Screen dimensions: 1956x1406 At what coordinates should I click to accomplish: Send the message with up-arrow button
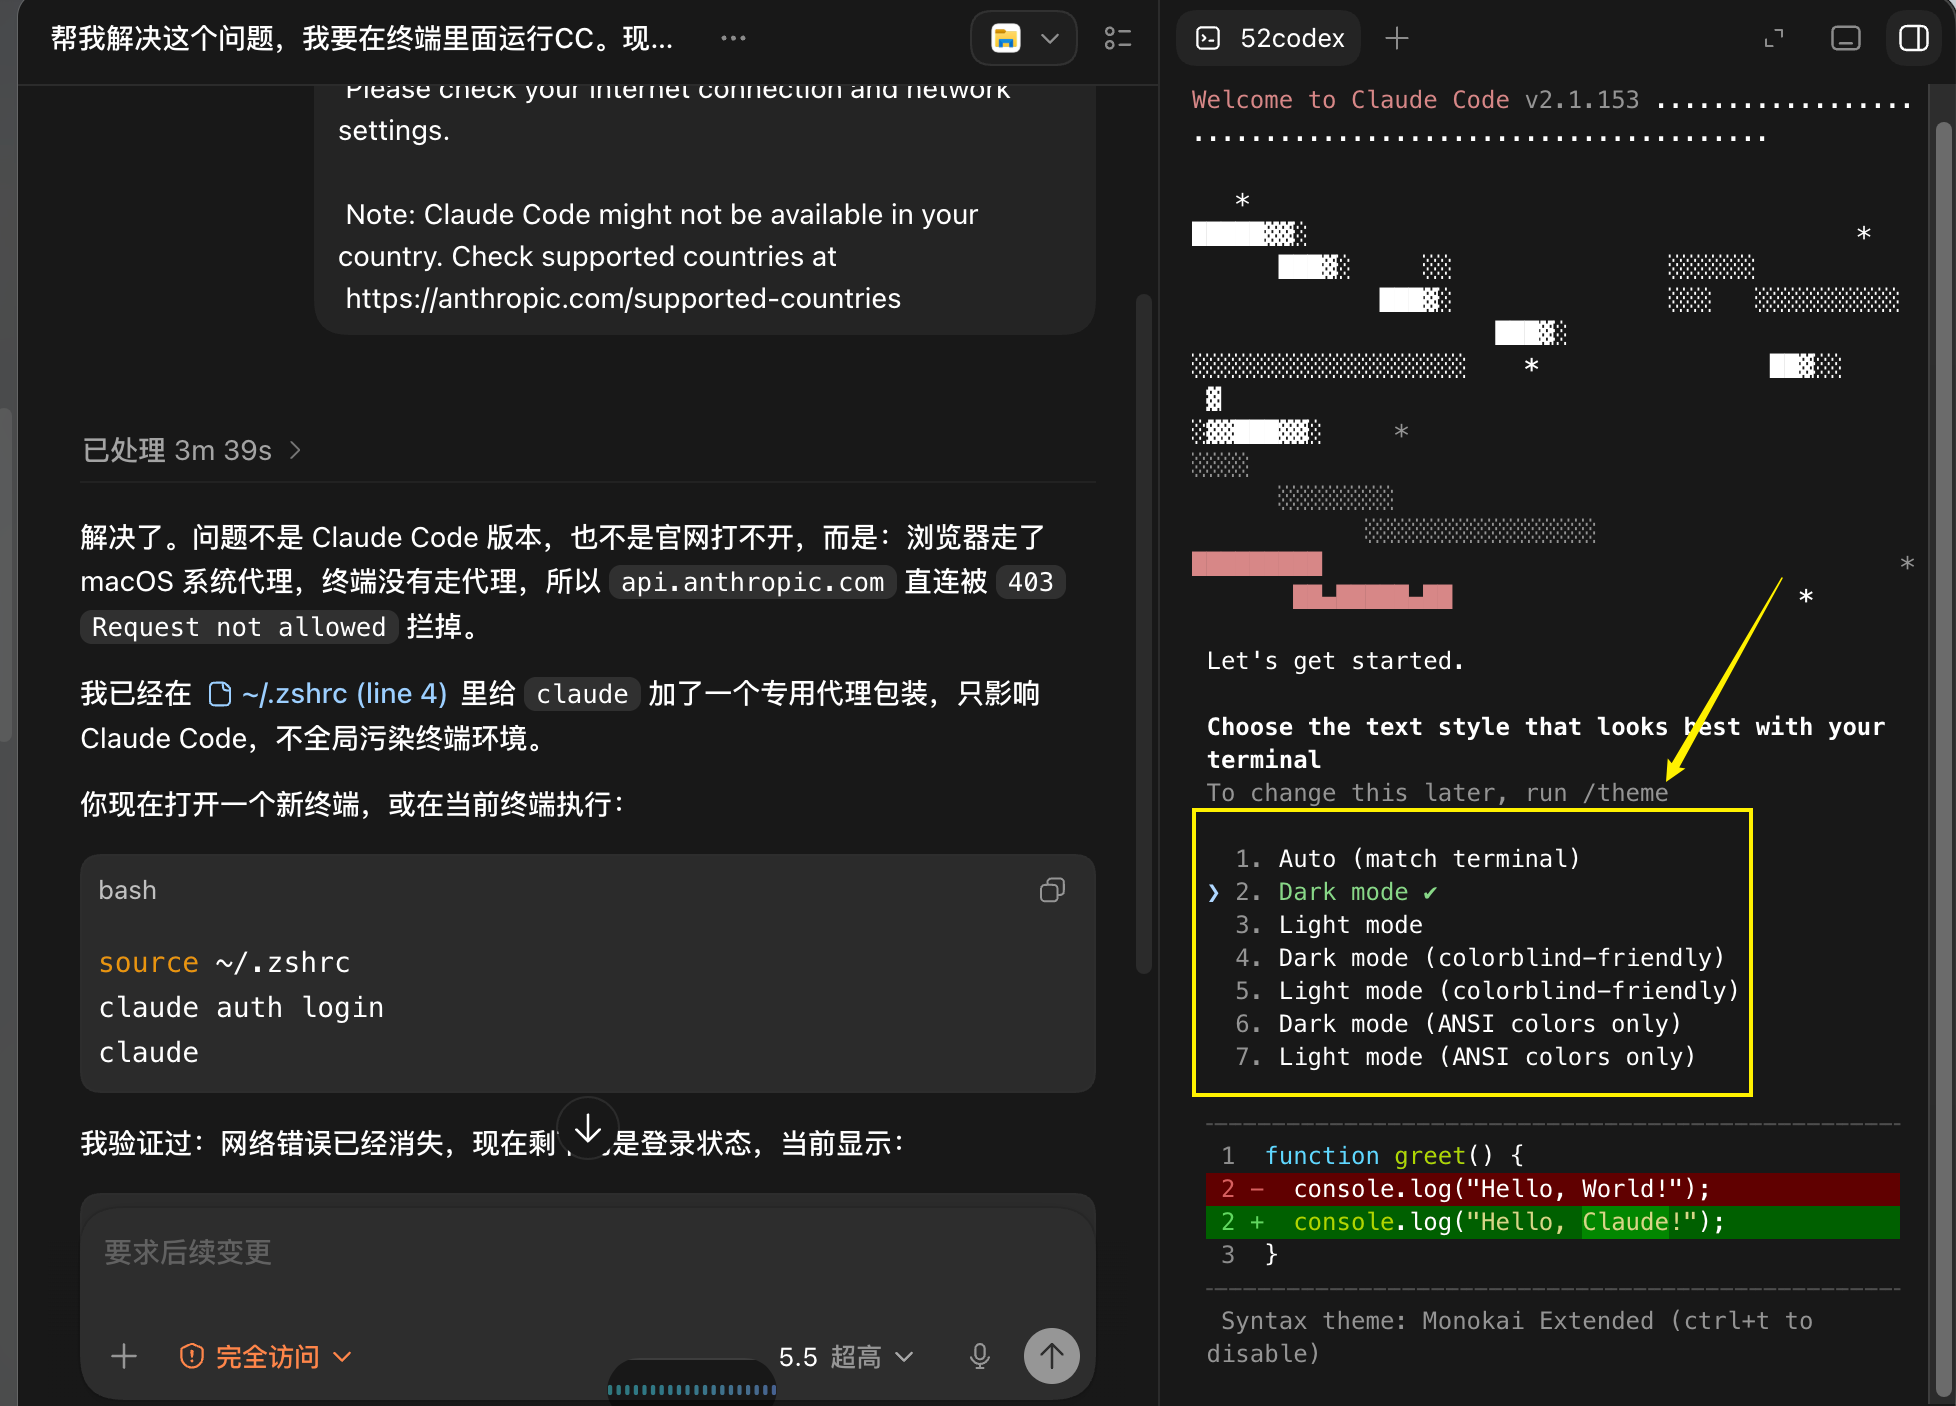click(x=1051, y=1356)
